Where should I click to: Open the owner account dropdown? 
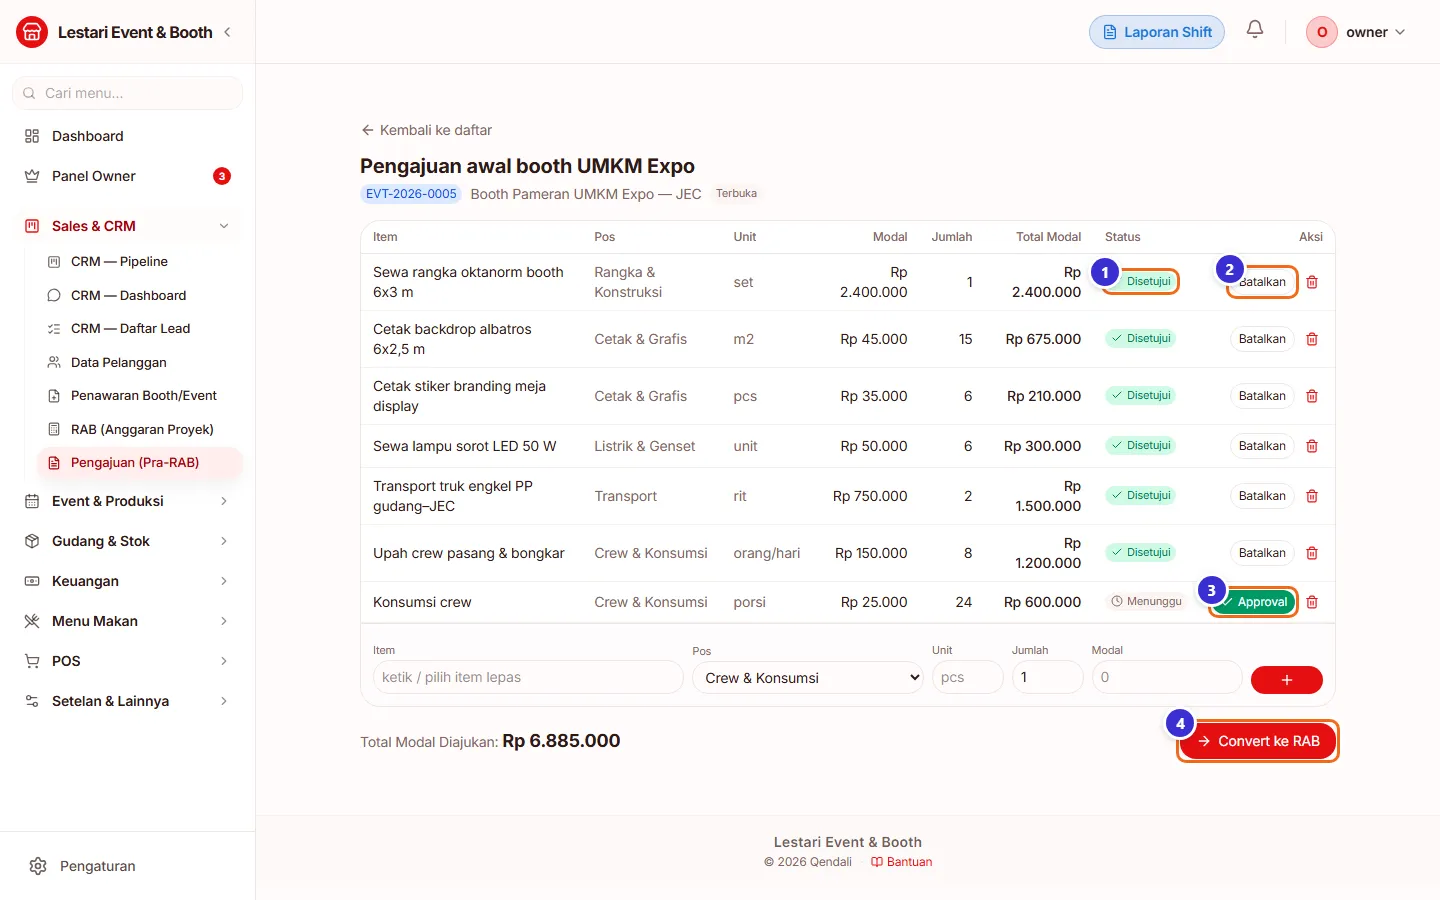tap(1357, 32)
